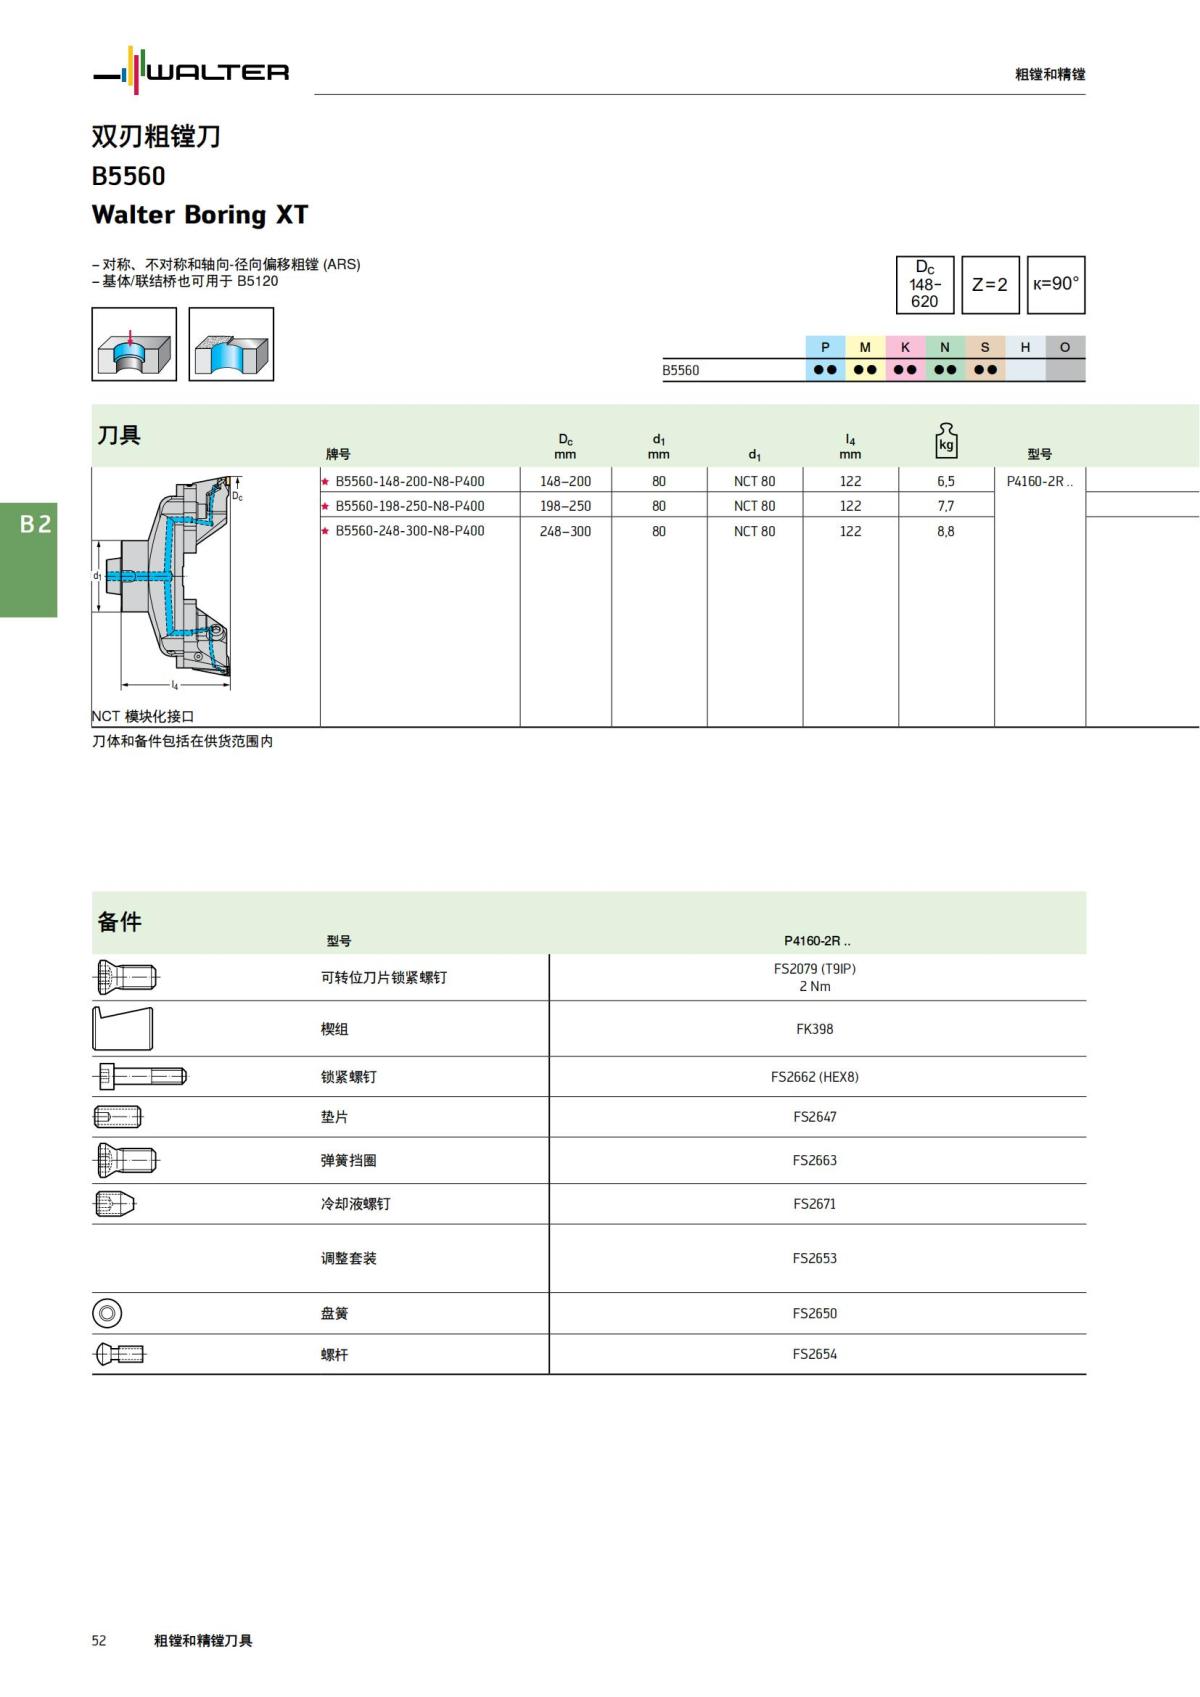Click the FS2650 part number
The height and width of the screenshot is (1697, 1200).
(x=815, y=1313)
